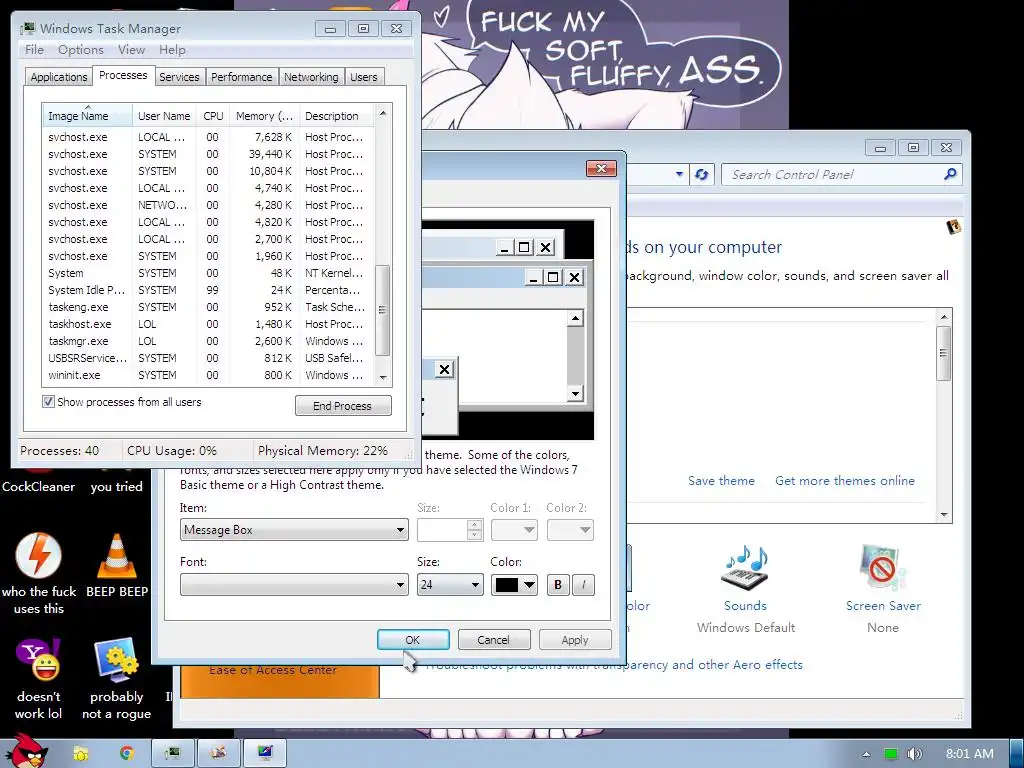Open the Item 'Message Box' dropdown
The image size is (1024, 768).
[294, 530]
